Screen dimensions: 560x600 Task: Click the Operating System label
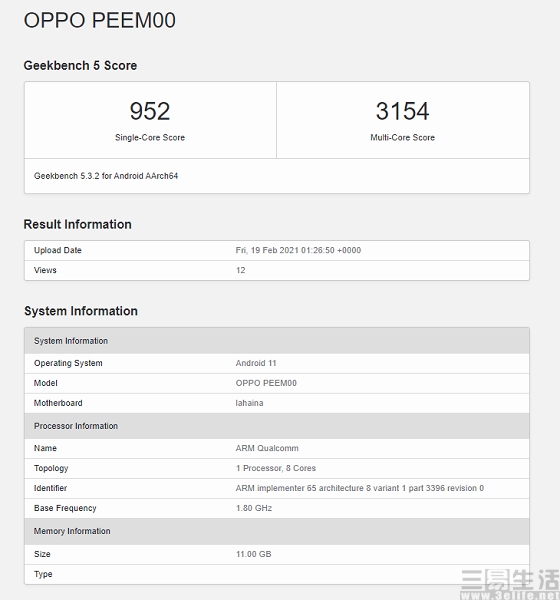pyautogui.click(x=68, y=363)
